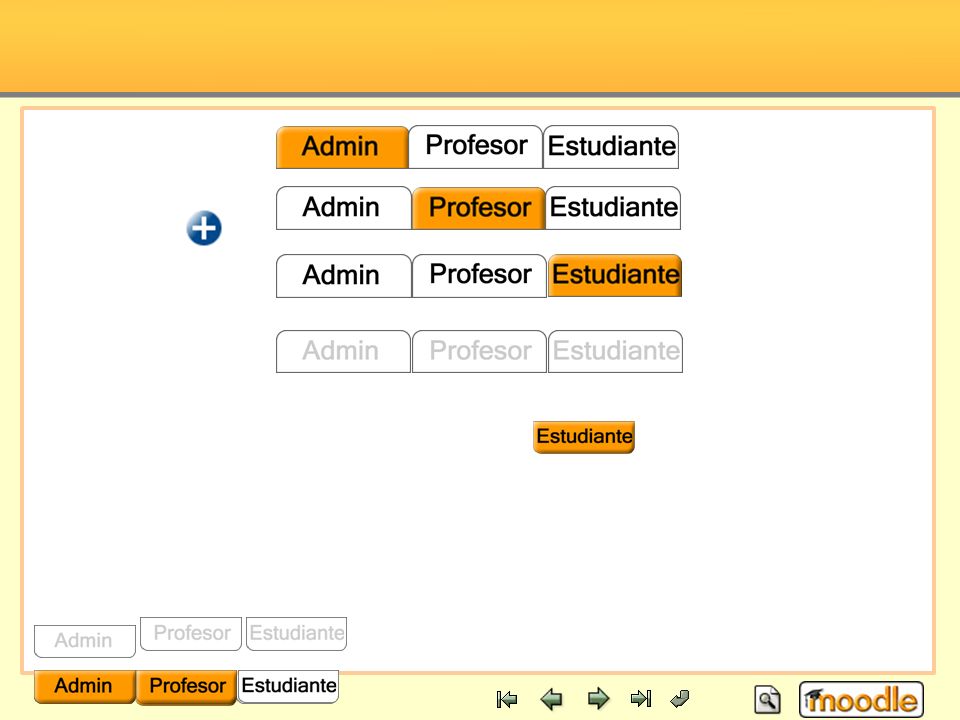Go to the previous slide arrow
Screen dimensions: 960x720
coord(552,699)
